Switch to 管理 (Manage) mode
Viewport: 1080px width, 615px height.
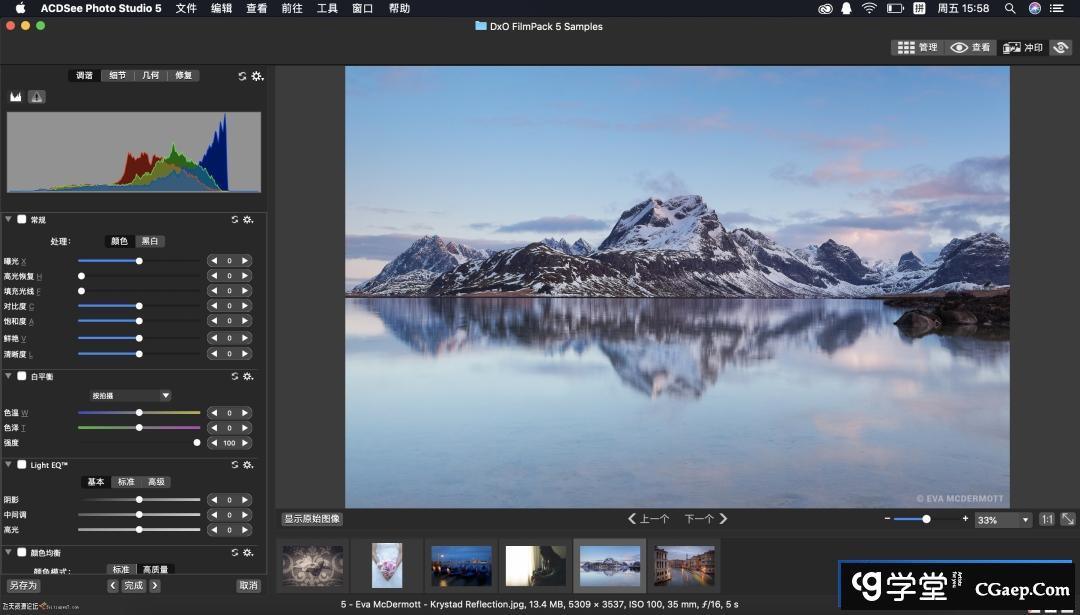point(918,47)
